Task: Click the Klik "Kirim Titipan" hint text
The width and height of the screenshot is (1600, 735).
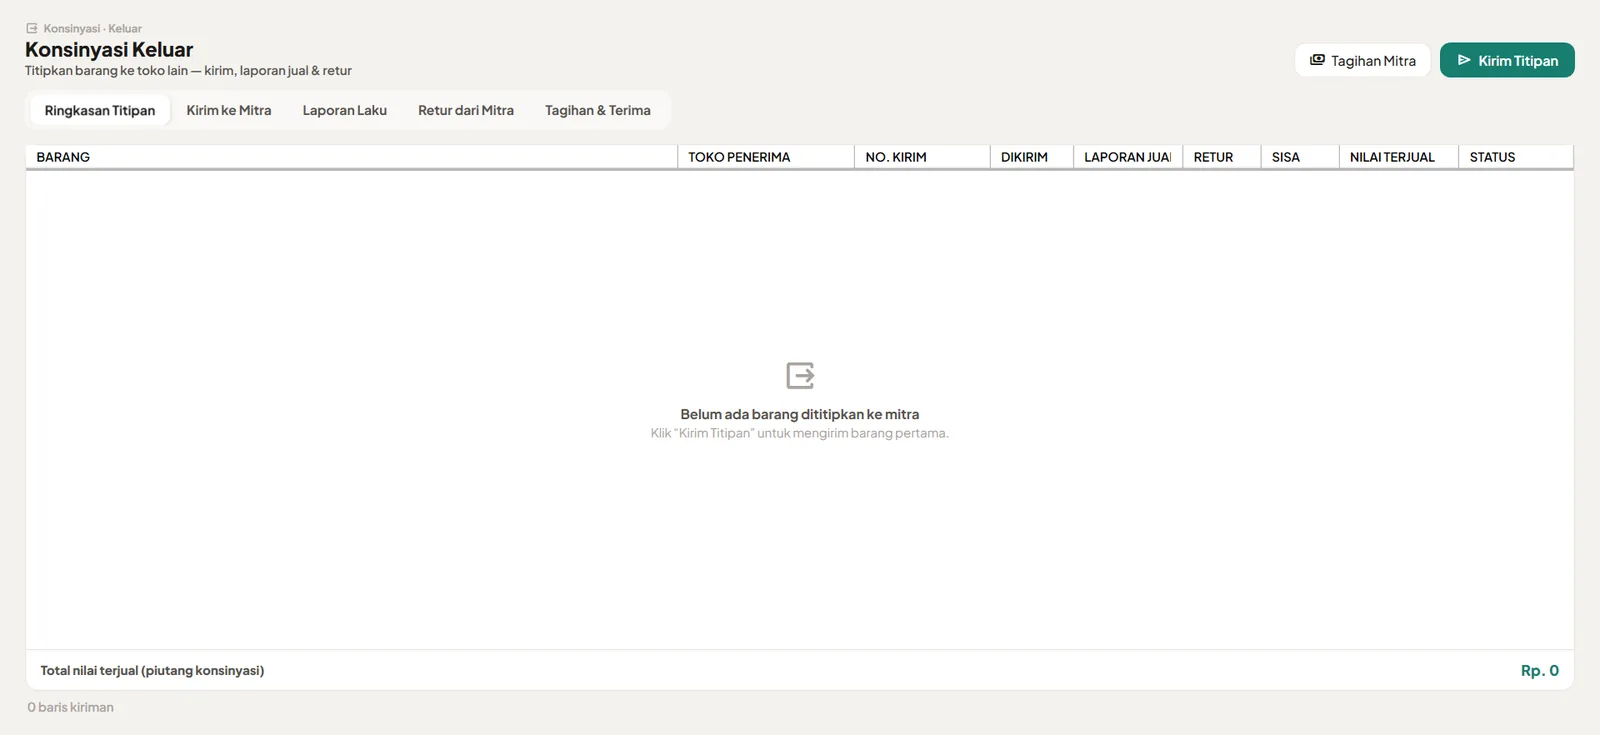Action: [x=800, y=433]
